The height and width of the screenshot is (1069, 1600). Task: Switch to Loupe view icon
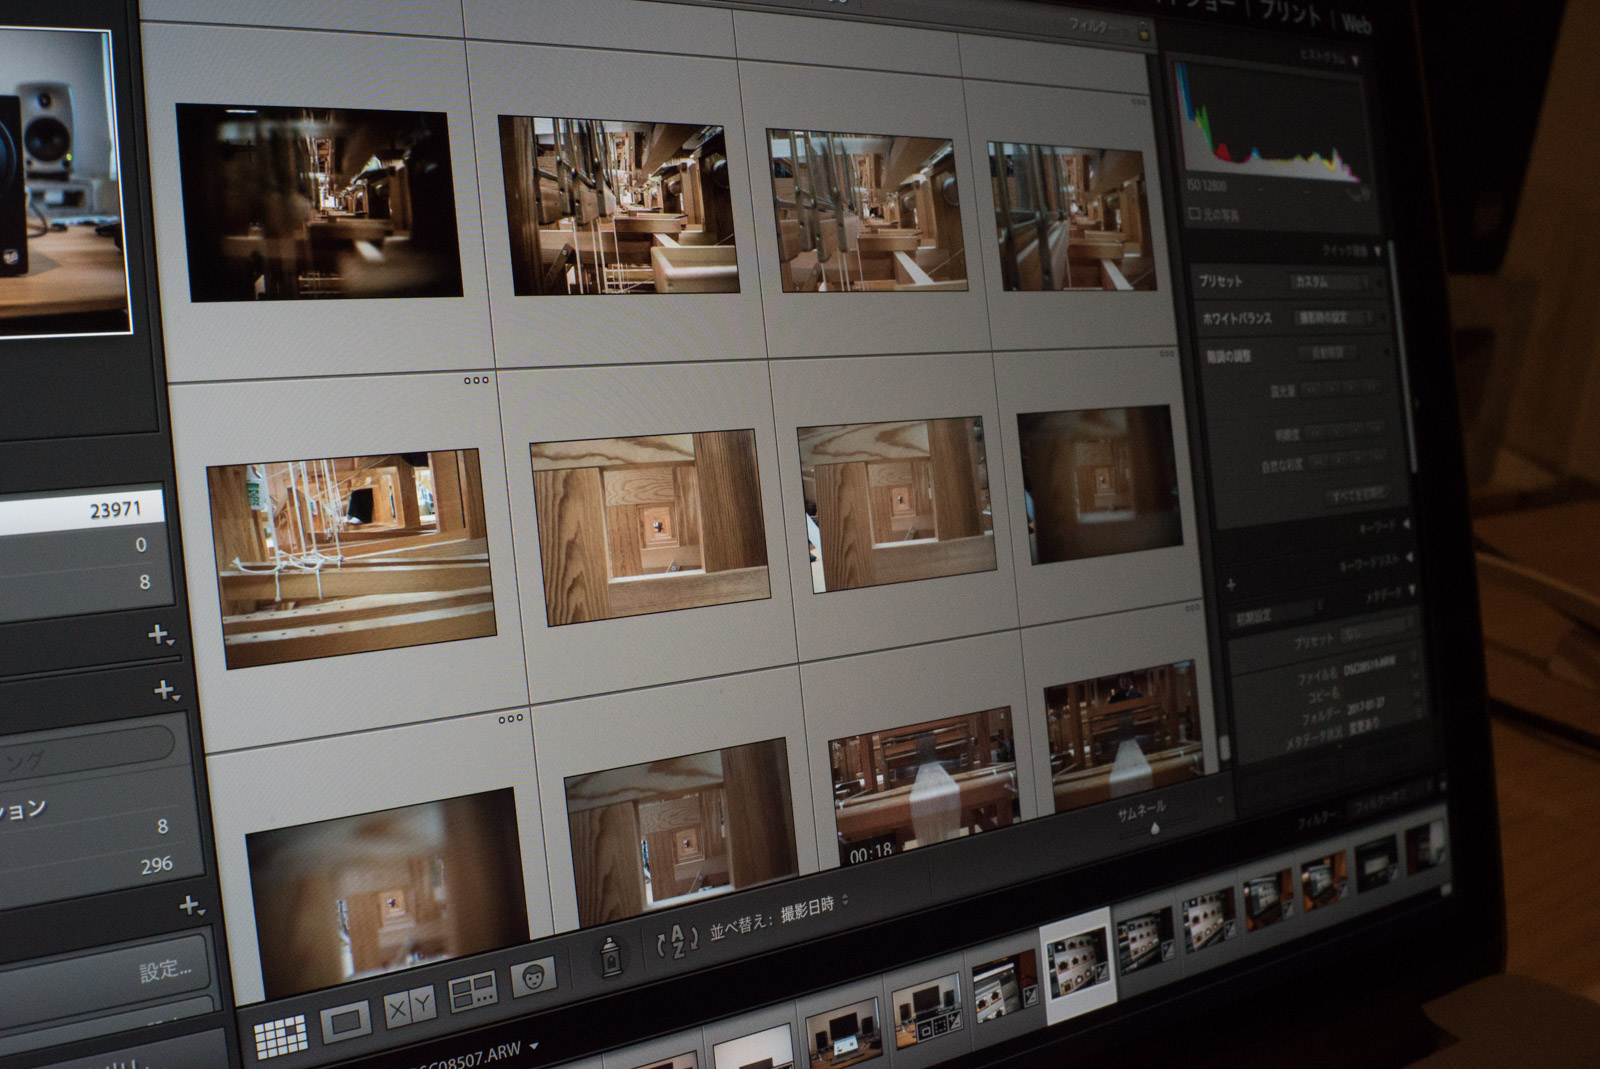345,1021
